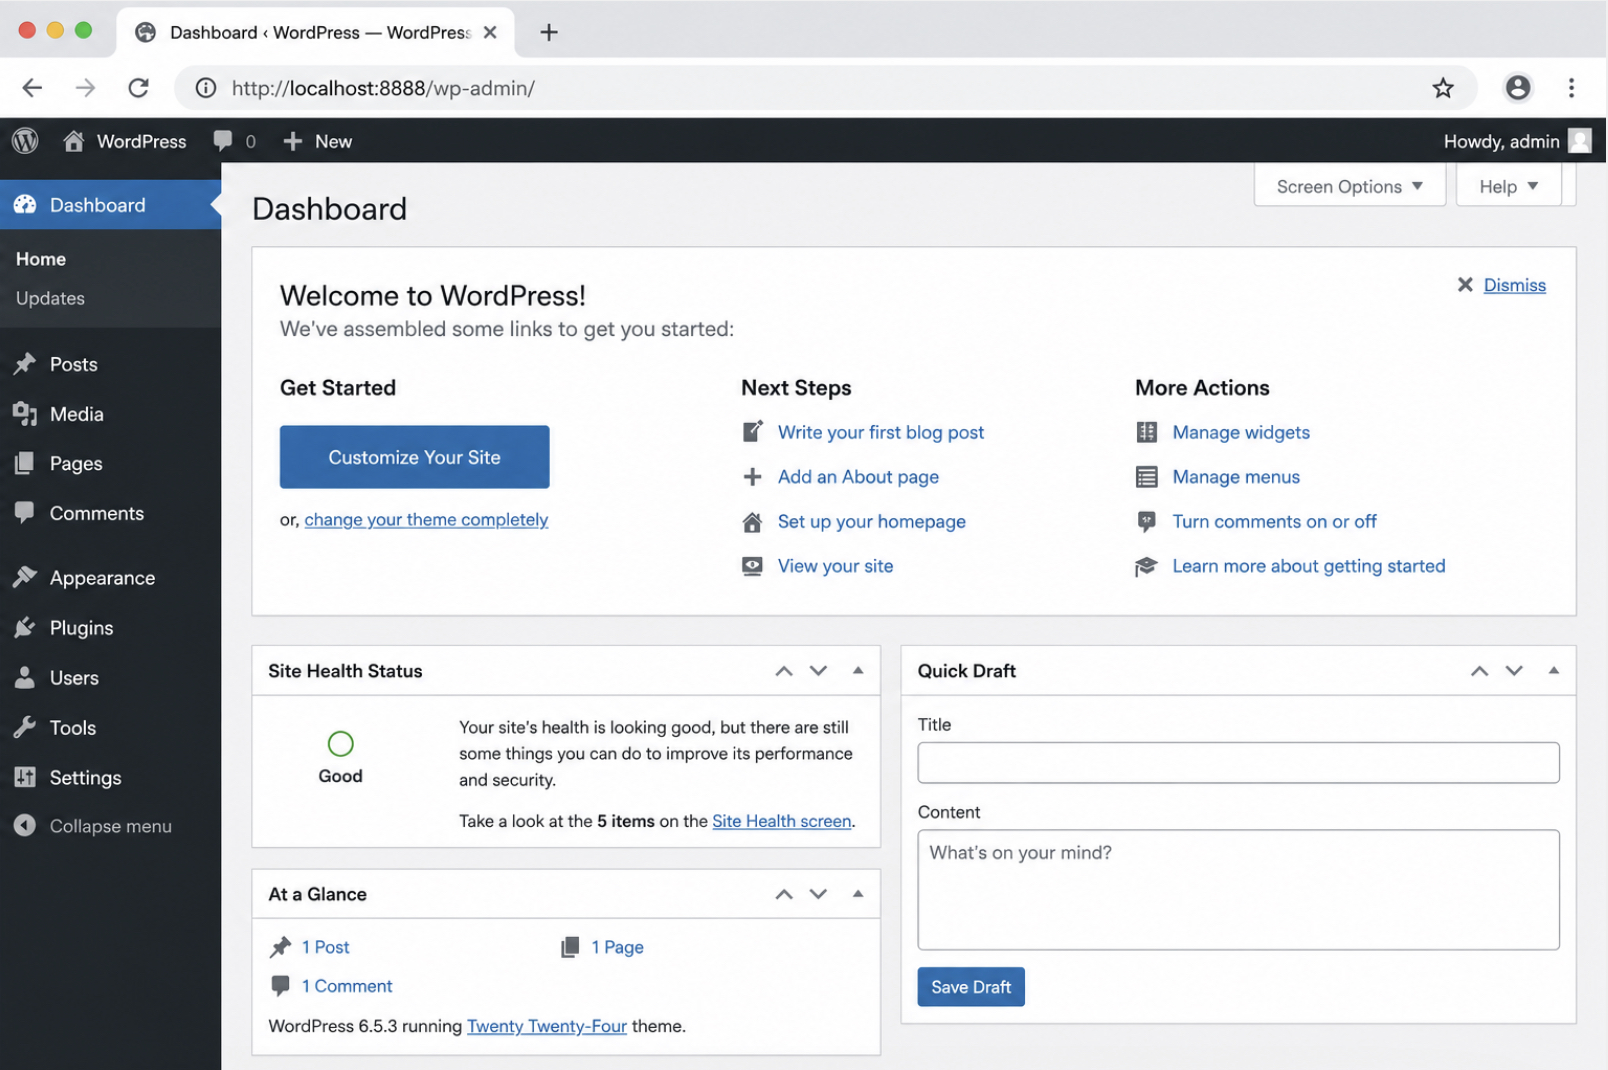This screenshot has width=1608, height=1070.
Task: Focus the Quick Draft Title field
Action: pyautogui.click(x=1238, y=763)
